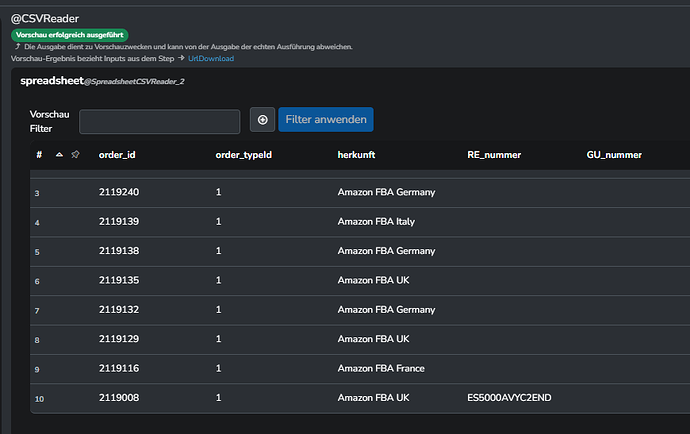Click Amazon FBA UK in row 6
The width and height of the screenshot is (690, 434).
[x=374, y=280]
